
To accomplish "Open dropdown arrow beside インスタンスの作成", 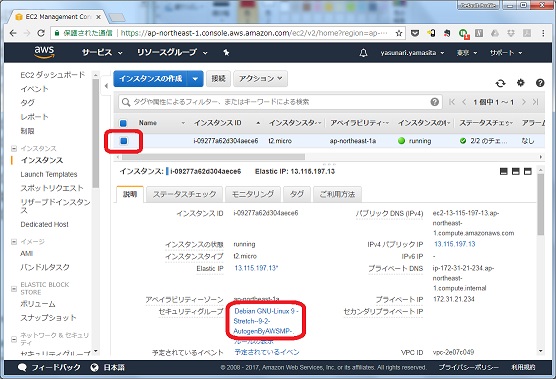I will tap(195, 78).
